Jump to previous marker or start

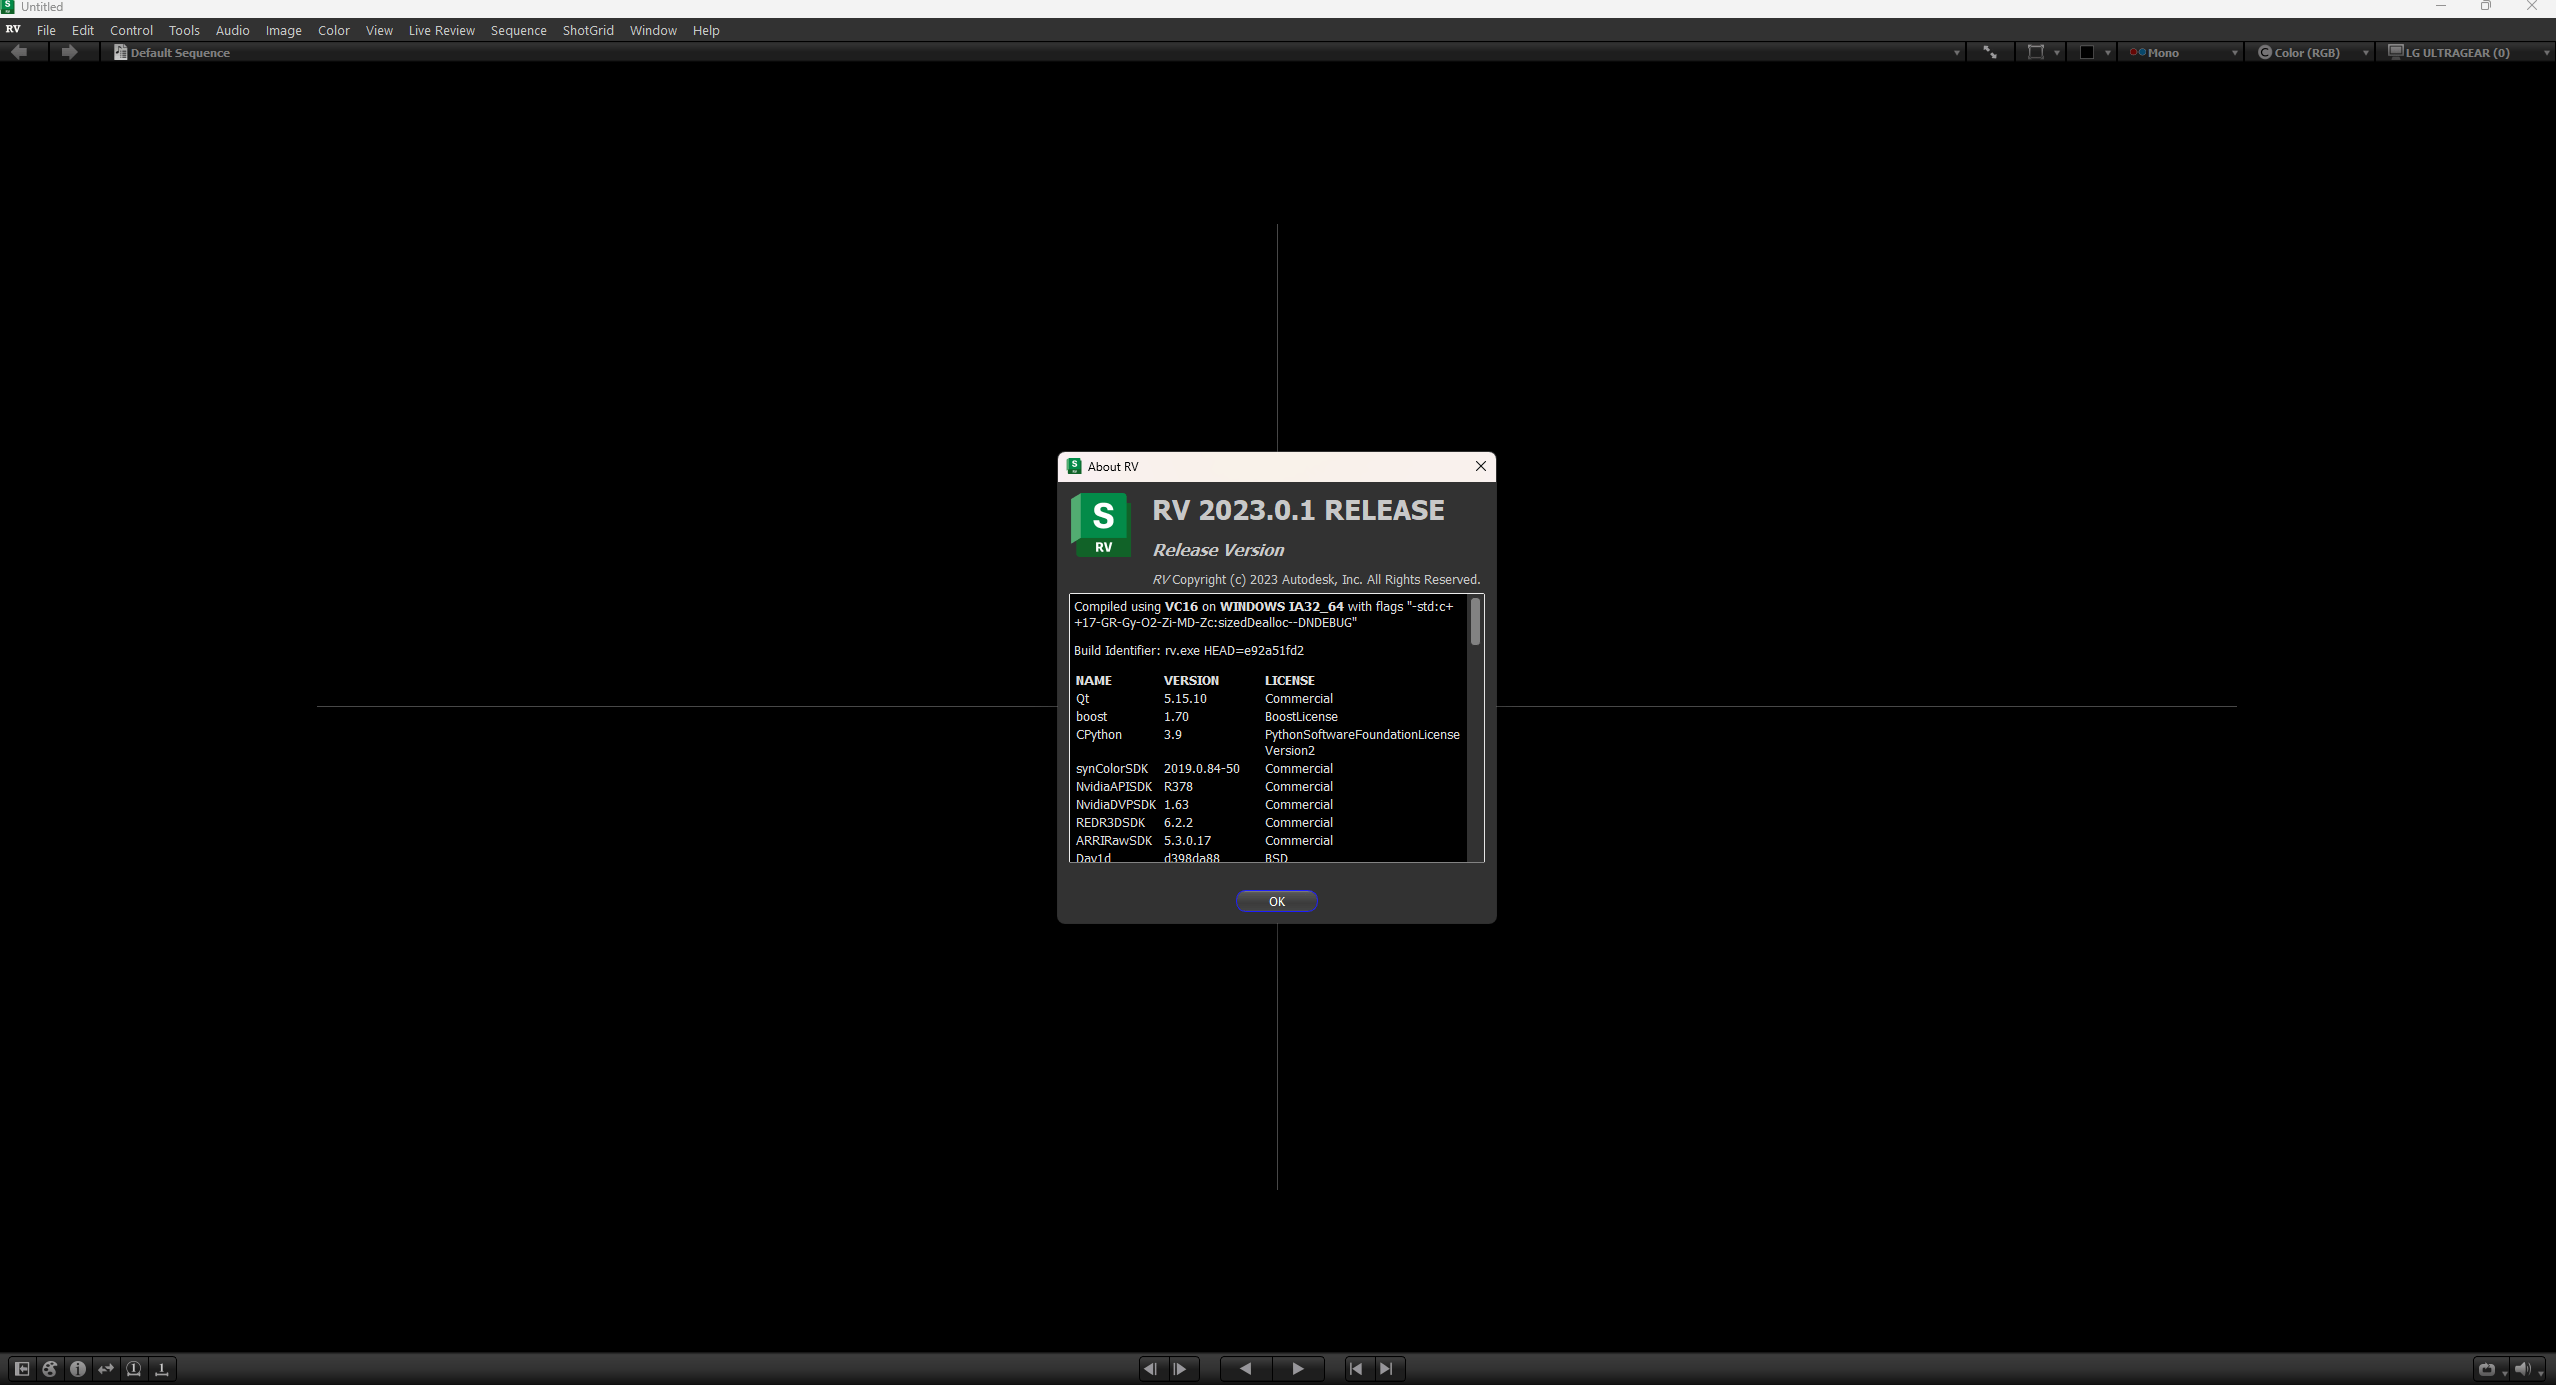pos(1356,1368)
